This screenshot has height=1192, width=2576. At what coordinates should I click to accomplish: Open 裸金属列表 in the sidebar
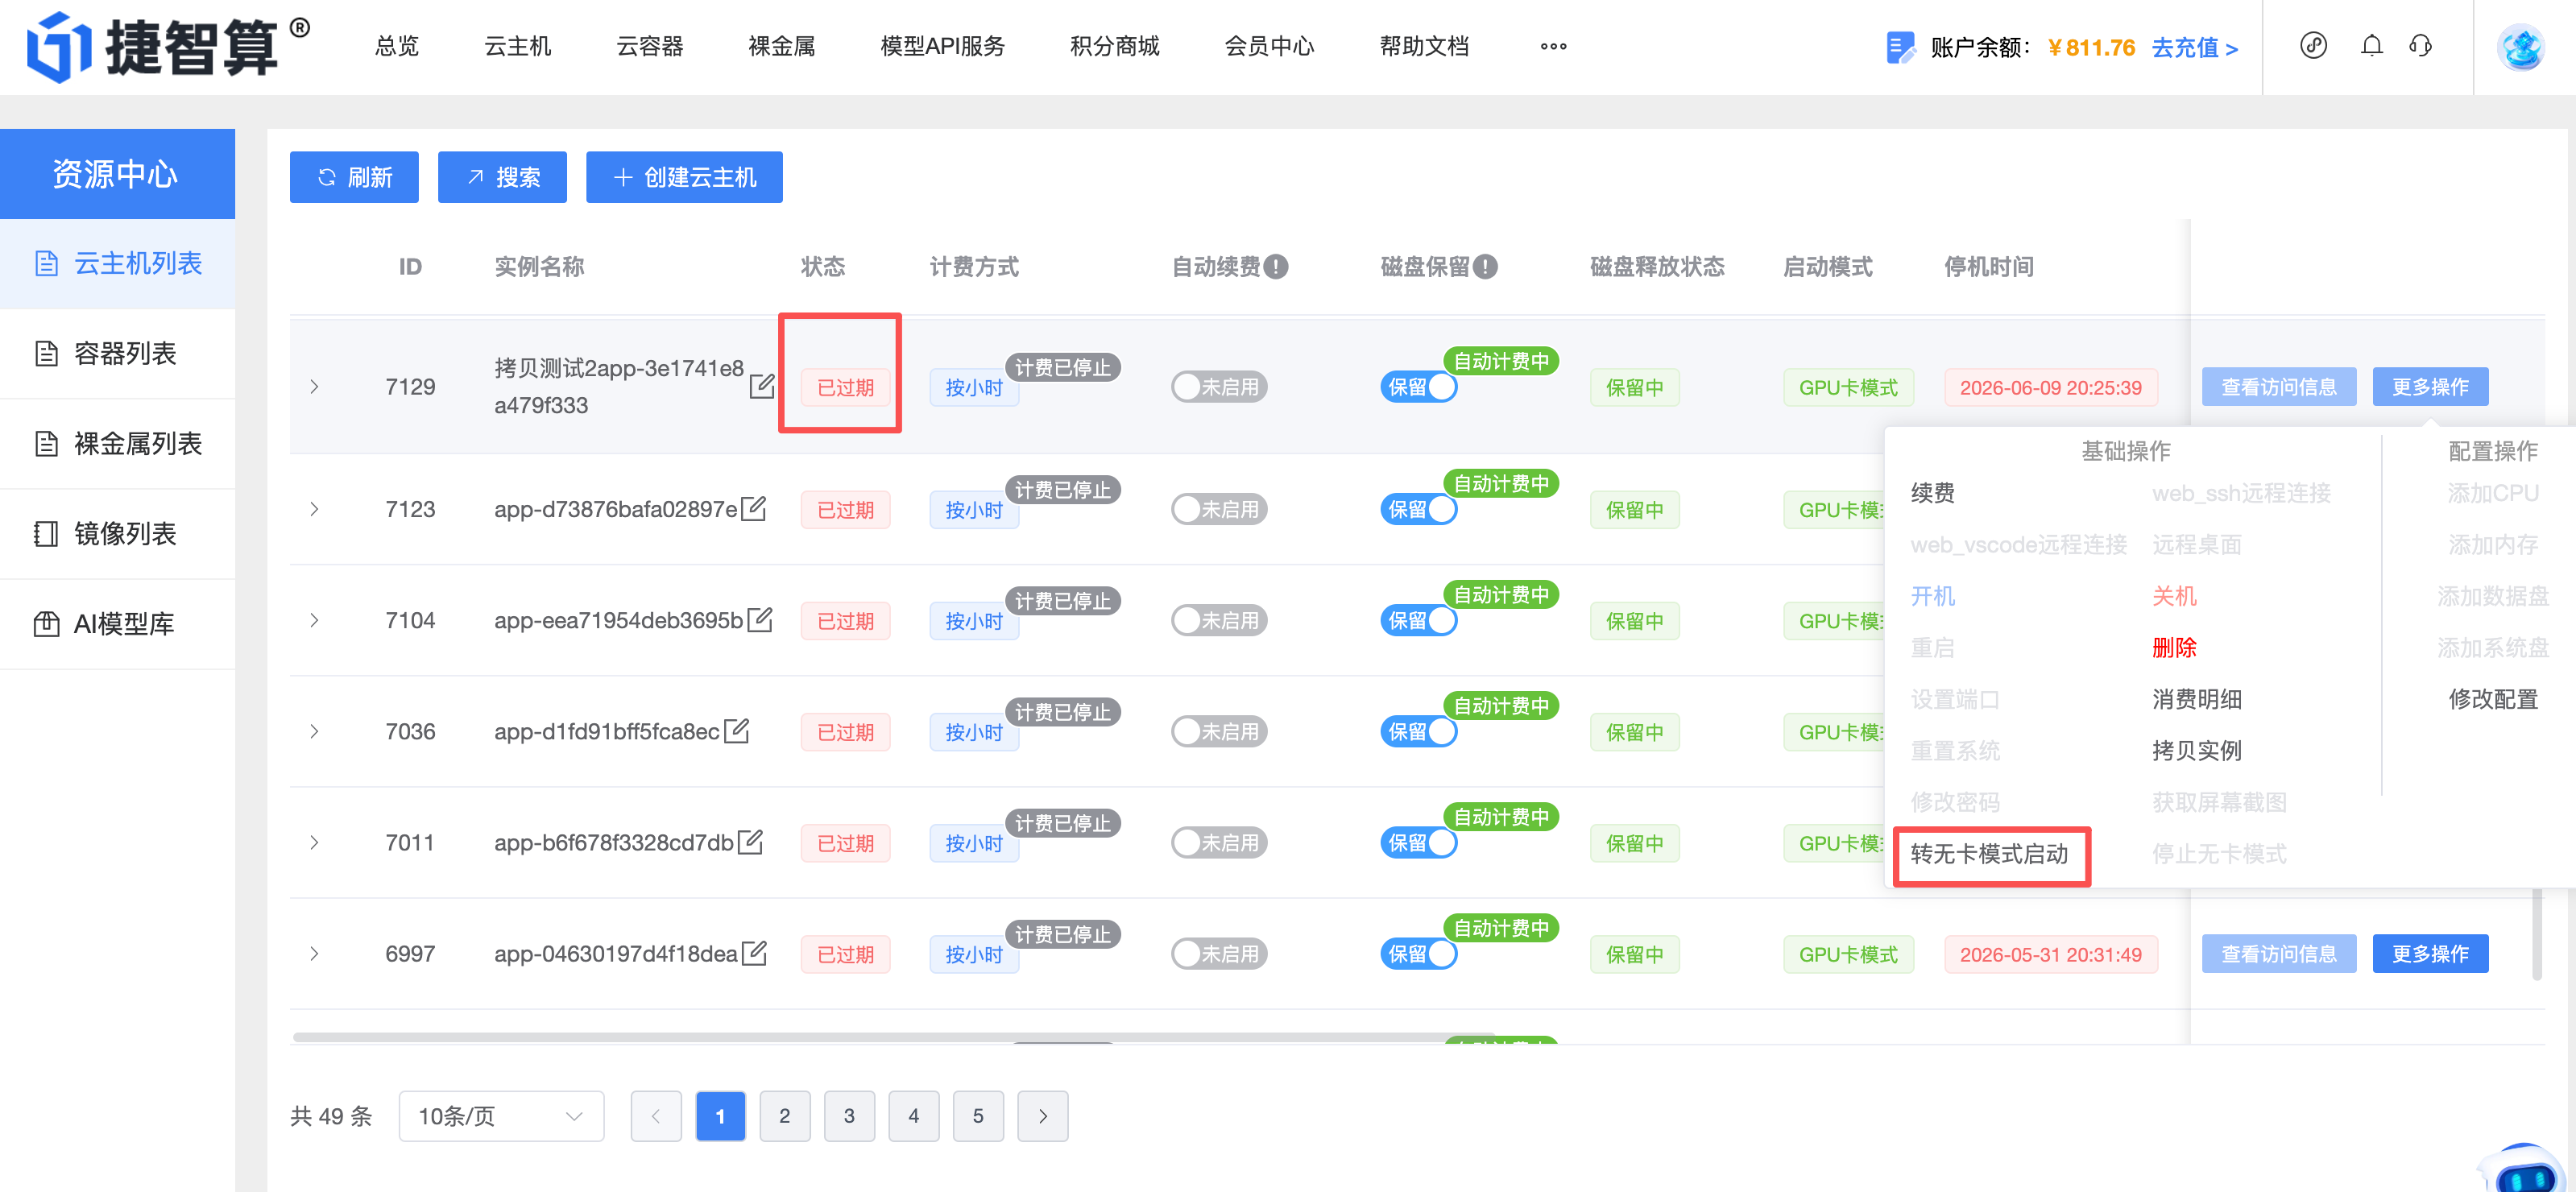(x=118, y=444)
